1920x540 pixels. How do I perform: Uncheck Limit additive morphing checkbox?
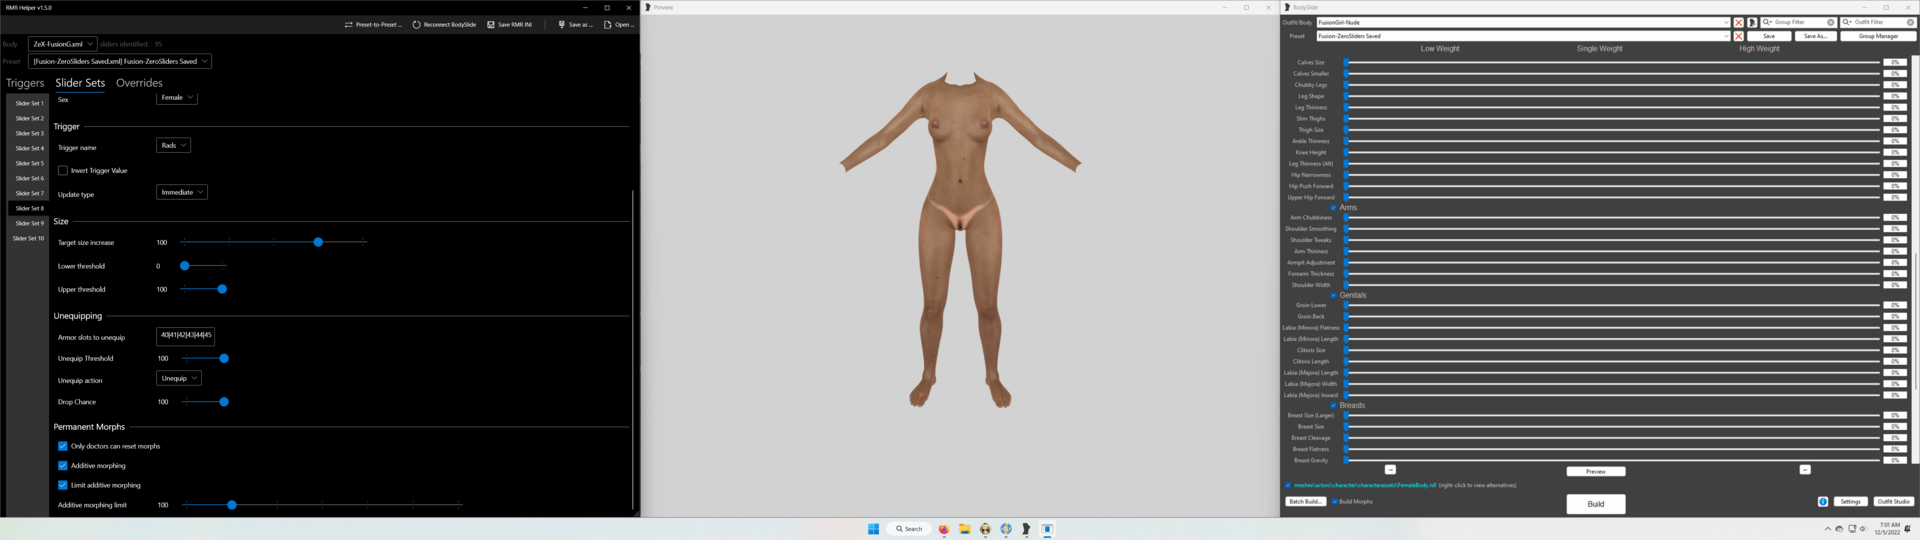click(x=63, y=485)
